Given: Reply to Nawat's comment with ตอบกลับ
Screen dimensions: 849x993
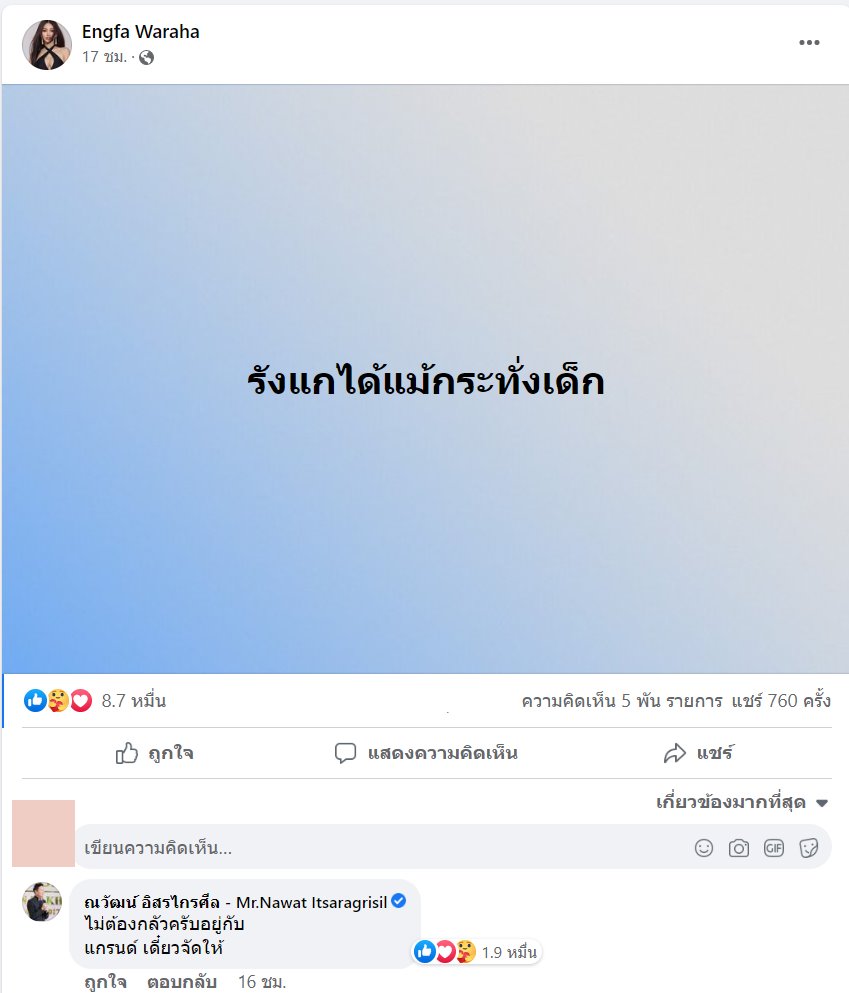Looking at the screenshot, I should click(x=182, y=982).
